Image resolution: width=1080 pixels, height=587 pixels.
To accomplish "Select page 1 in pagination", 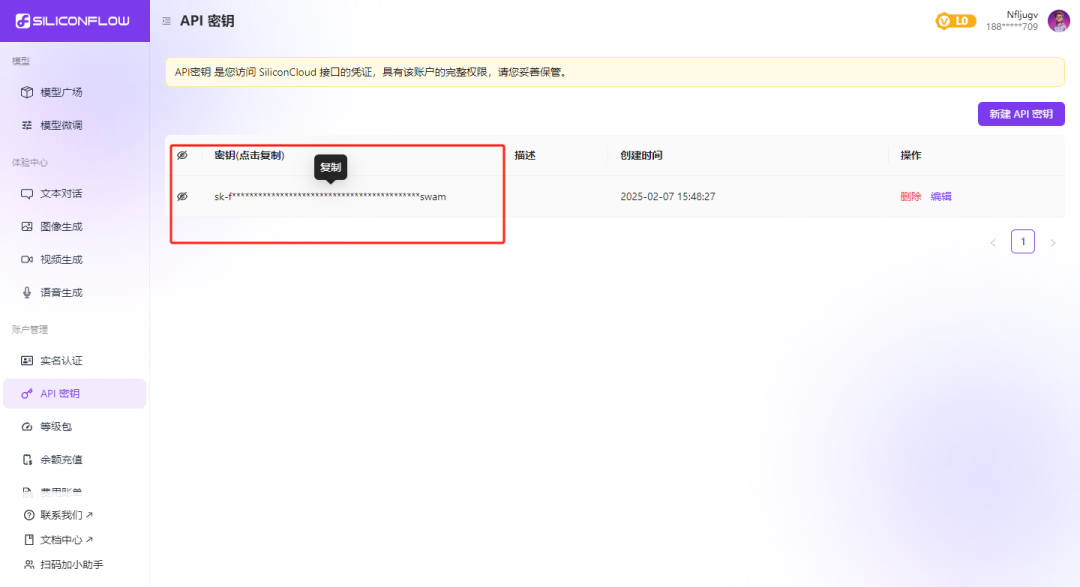I will point(1023,242).
